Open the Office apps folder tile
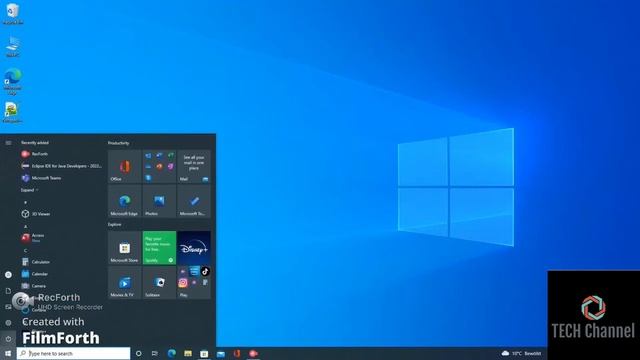 (x=159, y=166)
